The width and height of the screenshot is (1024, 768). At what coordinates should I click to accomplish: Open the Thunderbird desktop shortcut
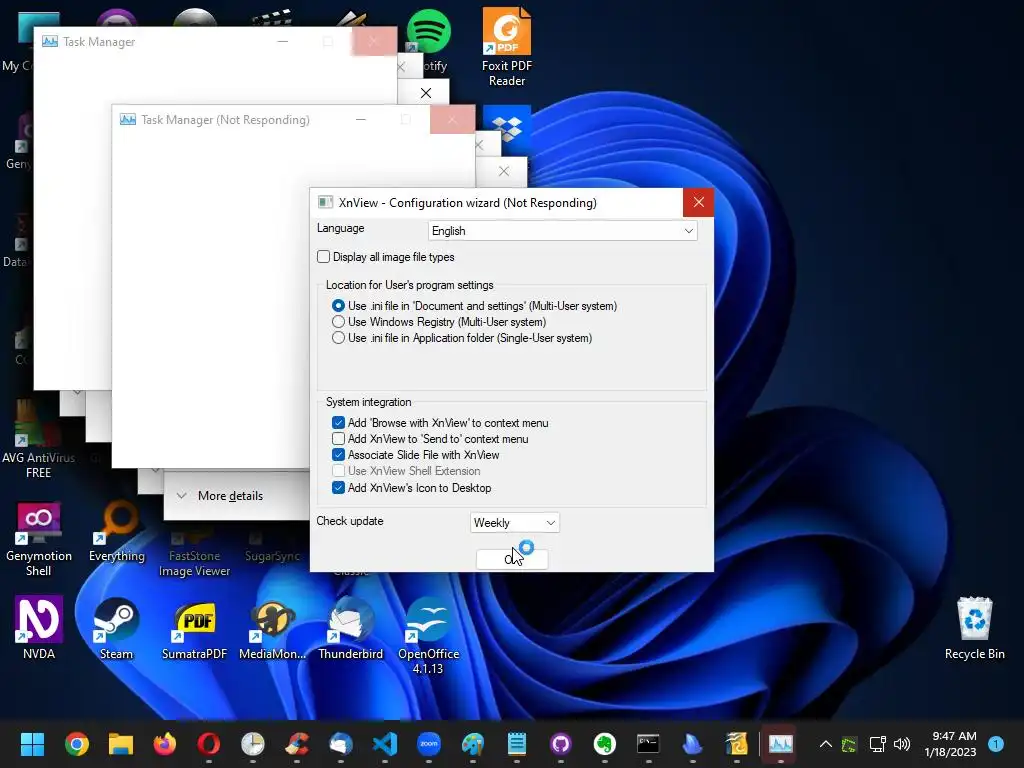[x=351, y=629]
